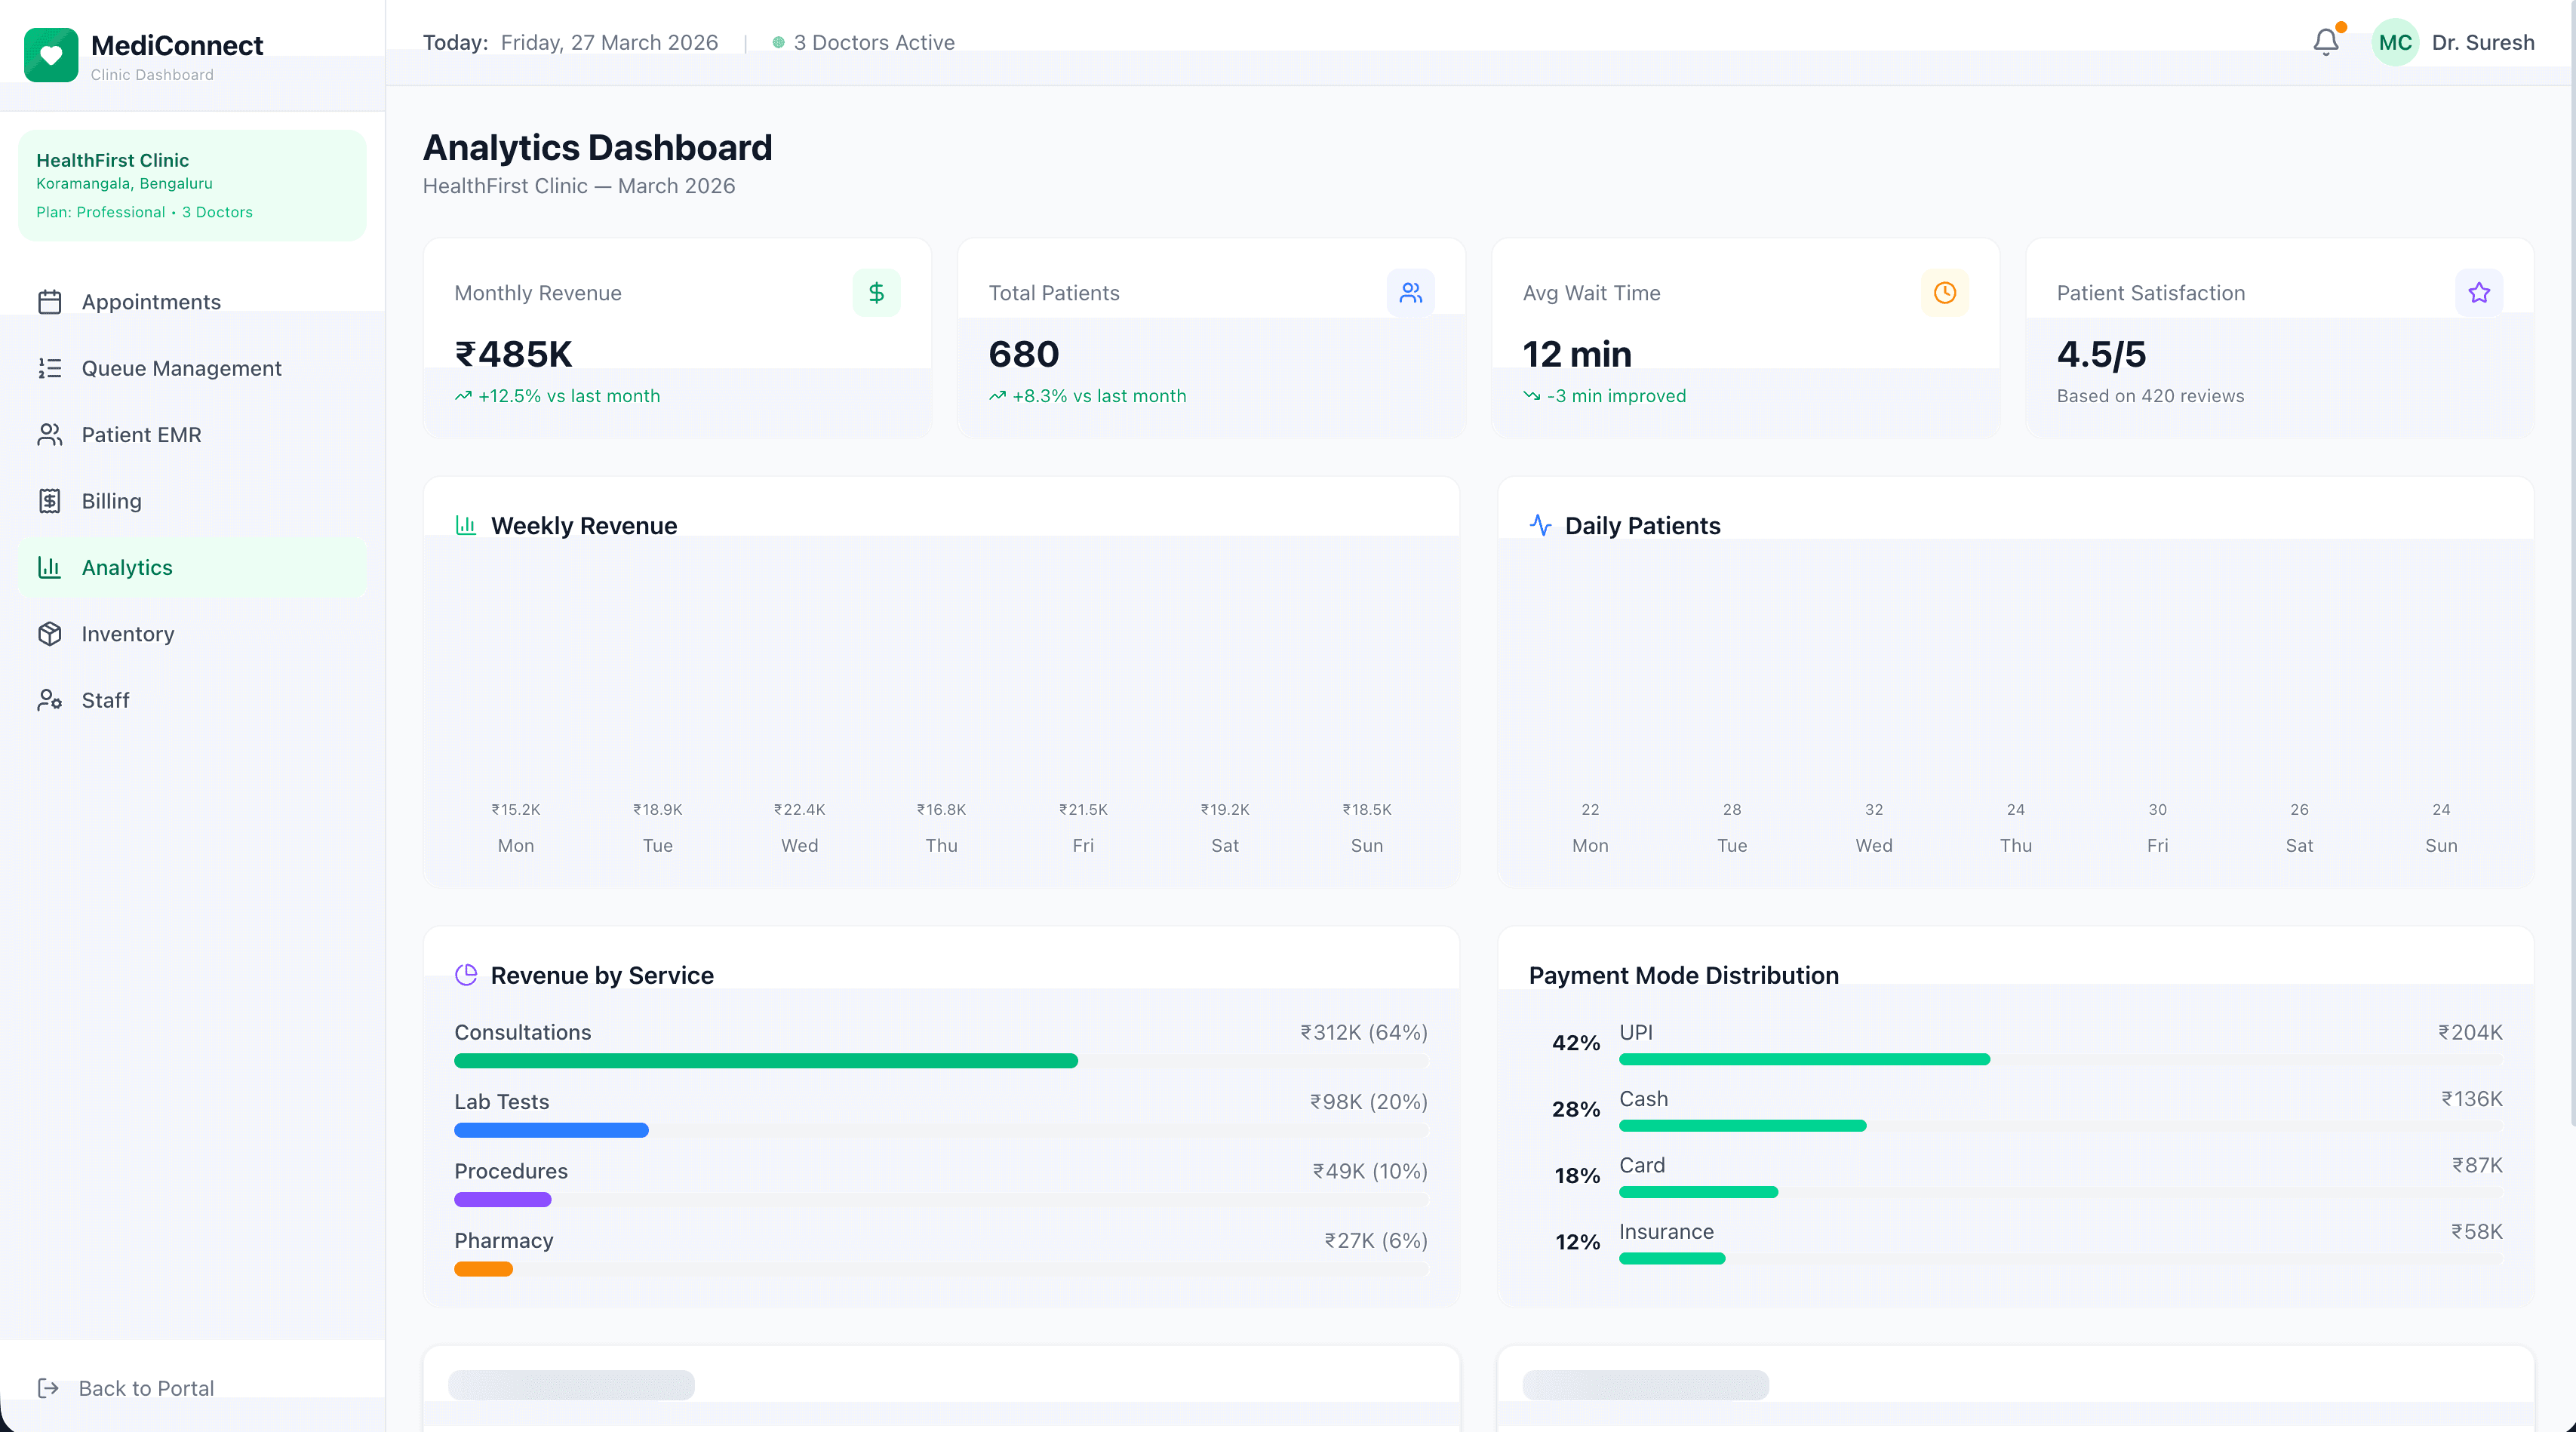Click the pie chart icon beside Revenue by Service
Screen dimensions: 2576x1432
467,974
